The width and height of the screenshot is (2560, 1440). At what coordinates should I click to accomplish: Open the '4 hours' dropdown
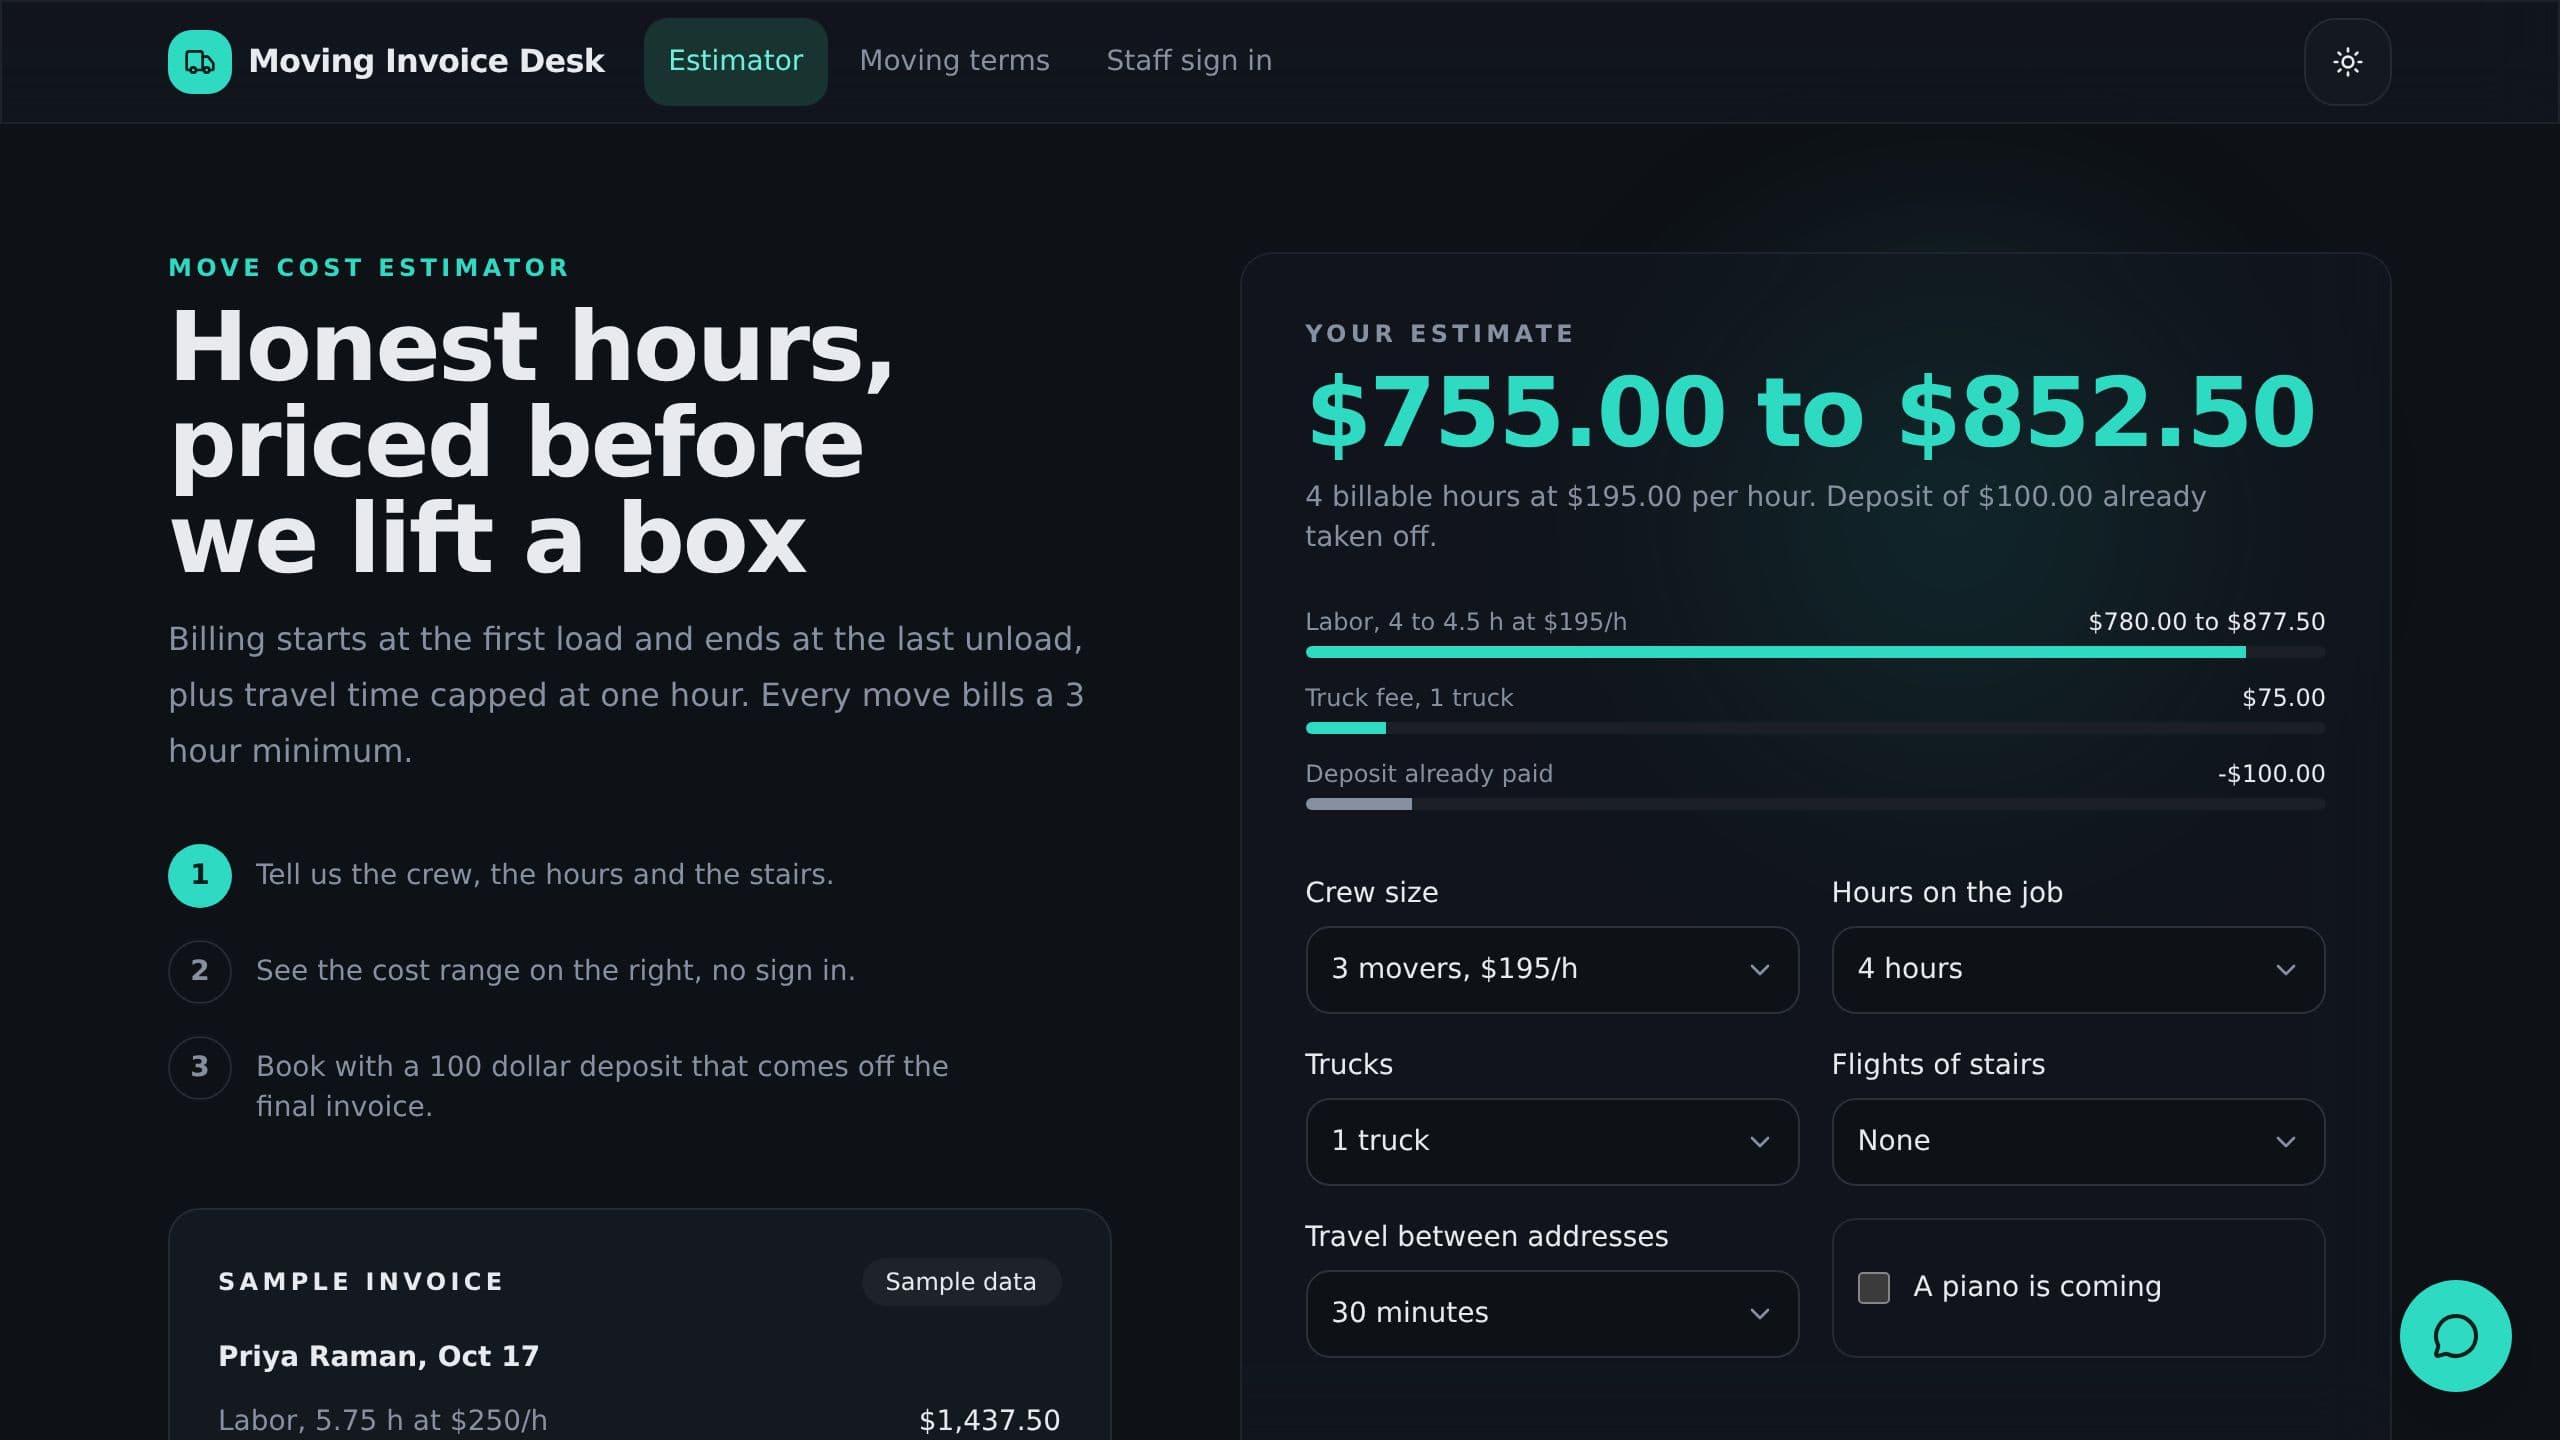pyautogui.click(x=2078, y=970)
